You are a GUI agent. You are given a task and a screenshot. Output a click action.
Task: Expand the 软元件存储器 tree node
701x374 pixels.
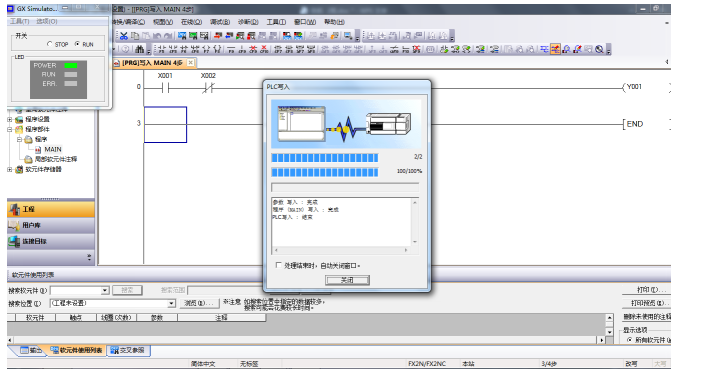point(10,170)
